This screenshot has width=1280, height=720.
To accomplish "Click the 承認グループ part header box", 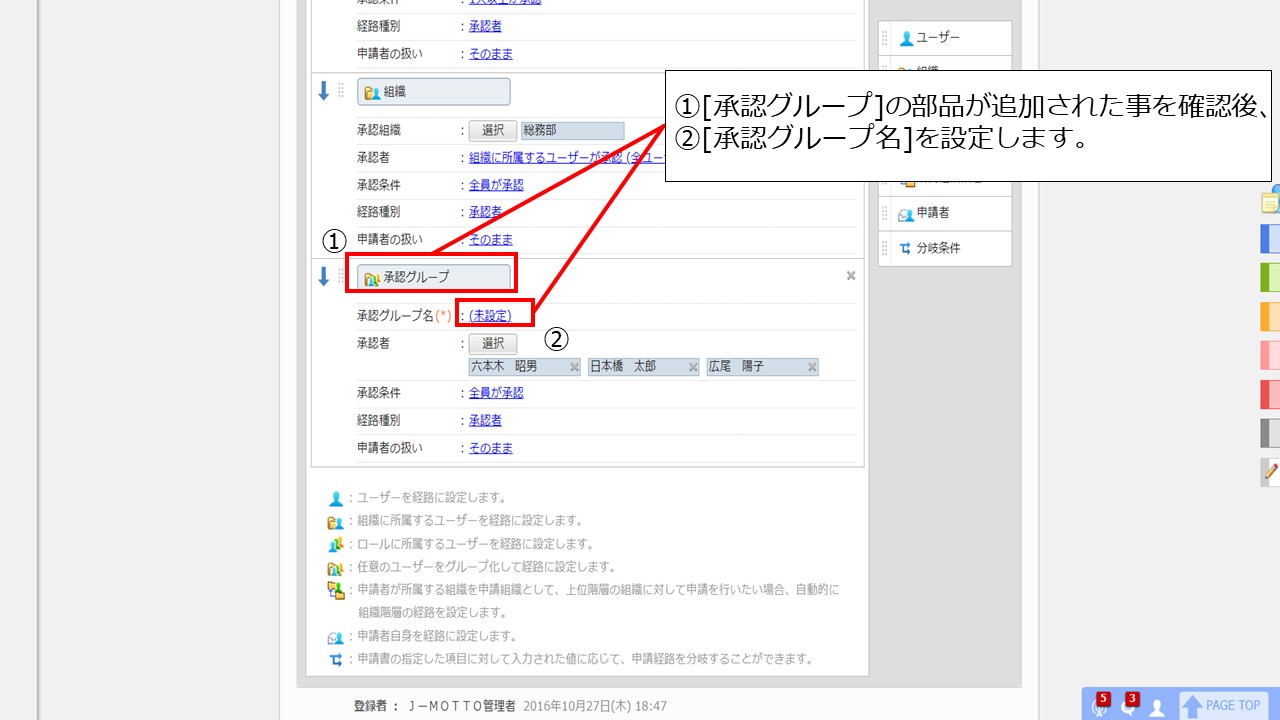I will [433, 277].
